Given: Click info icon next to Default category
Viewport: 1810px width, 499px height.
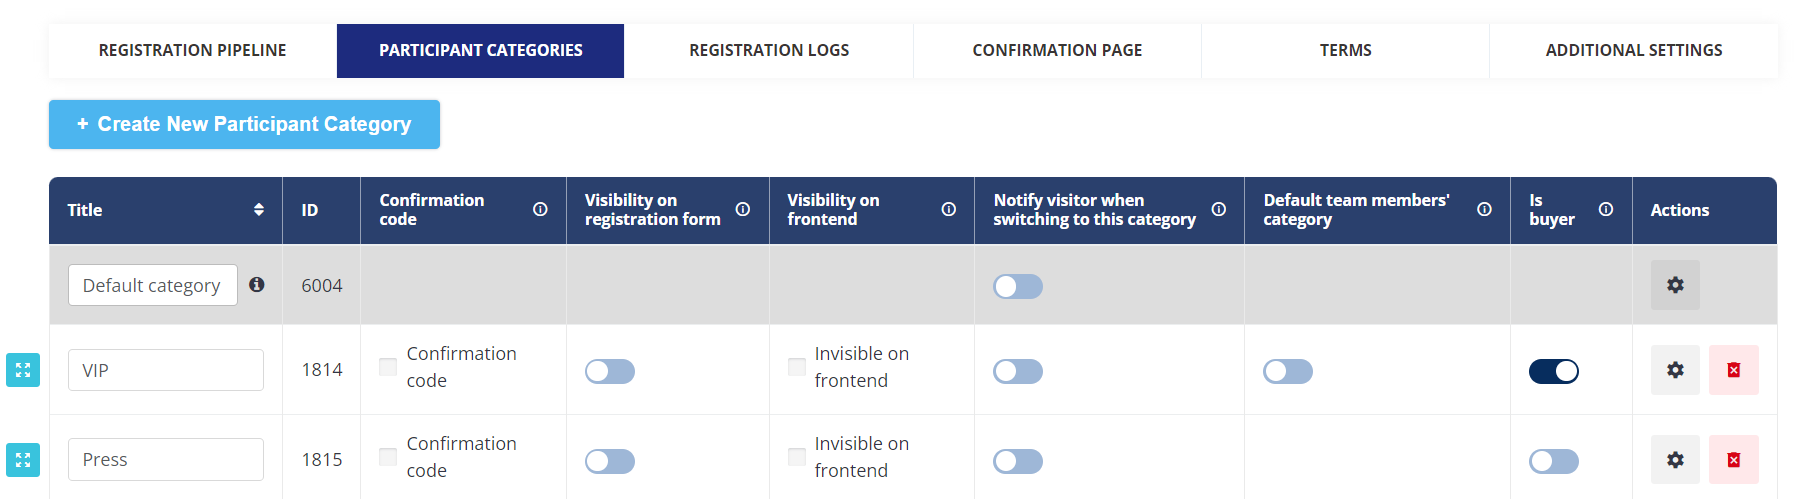Looking at the screenshot, I should tap(257, 284).
